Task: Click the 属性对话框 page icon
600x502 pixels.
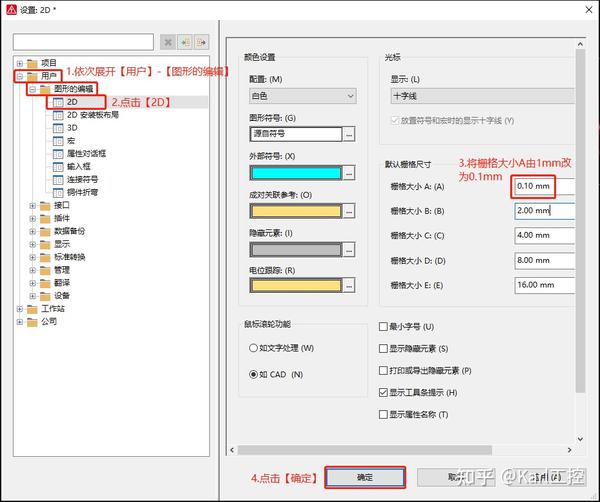Action: click(x=58, y=154)
